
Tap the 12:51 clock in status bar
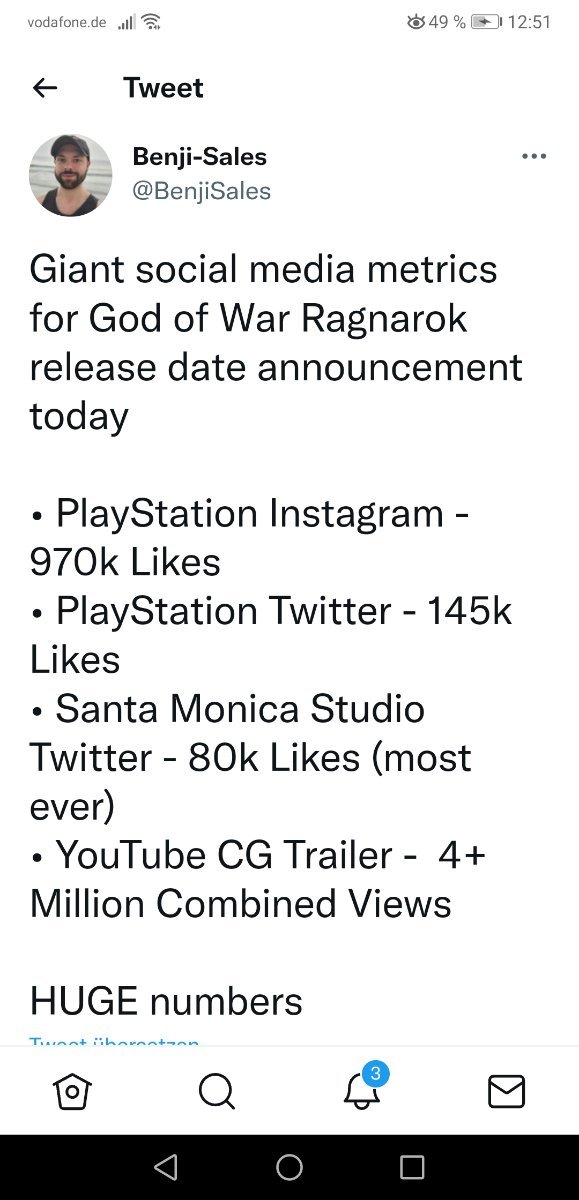pos(529,22)
